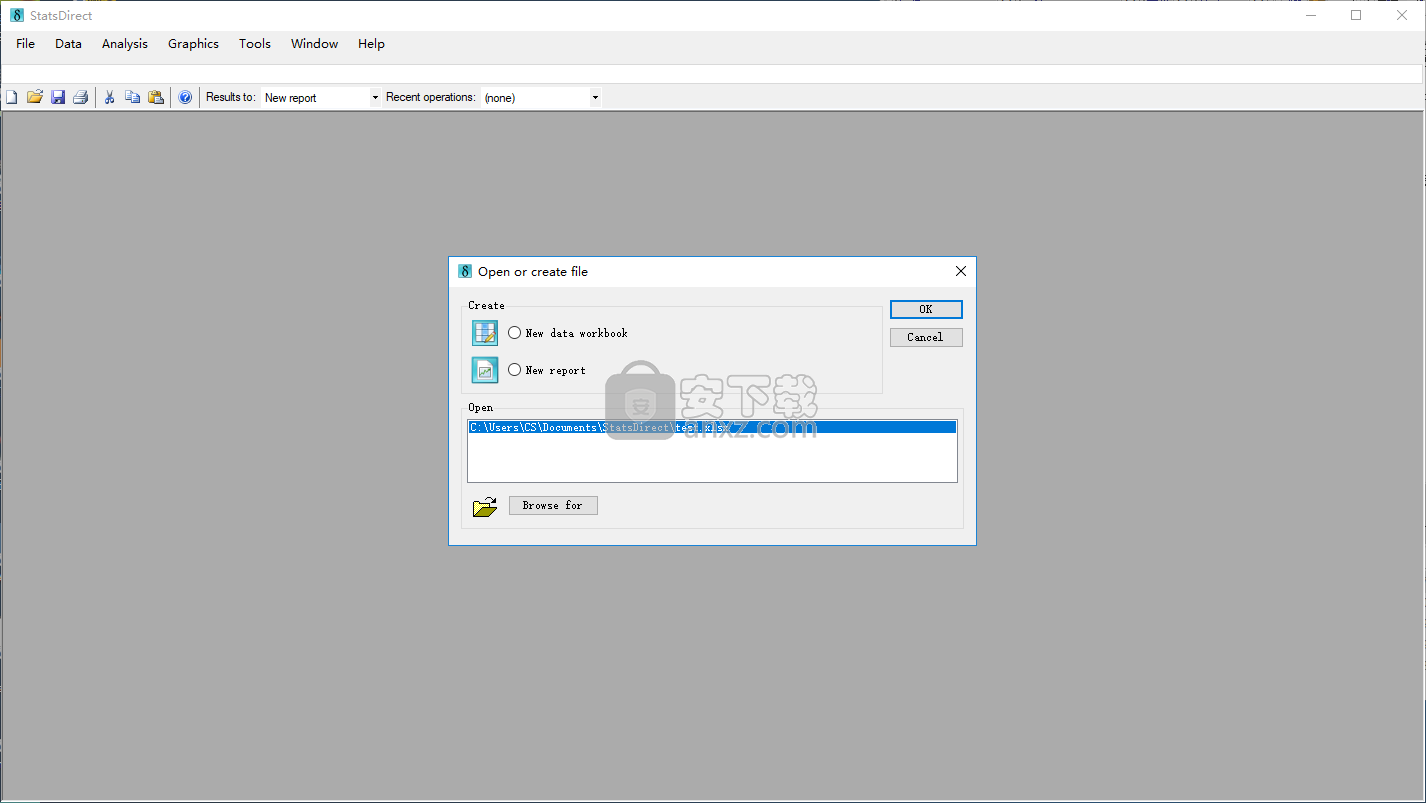Open the File menu
Image resolution: width=1426 pixels, height=803 pixels.
[25, 44]
